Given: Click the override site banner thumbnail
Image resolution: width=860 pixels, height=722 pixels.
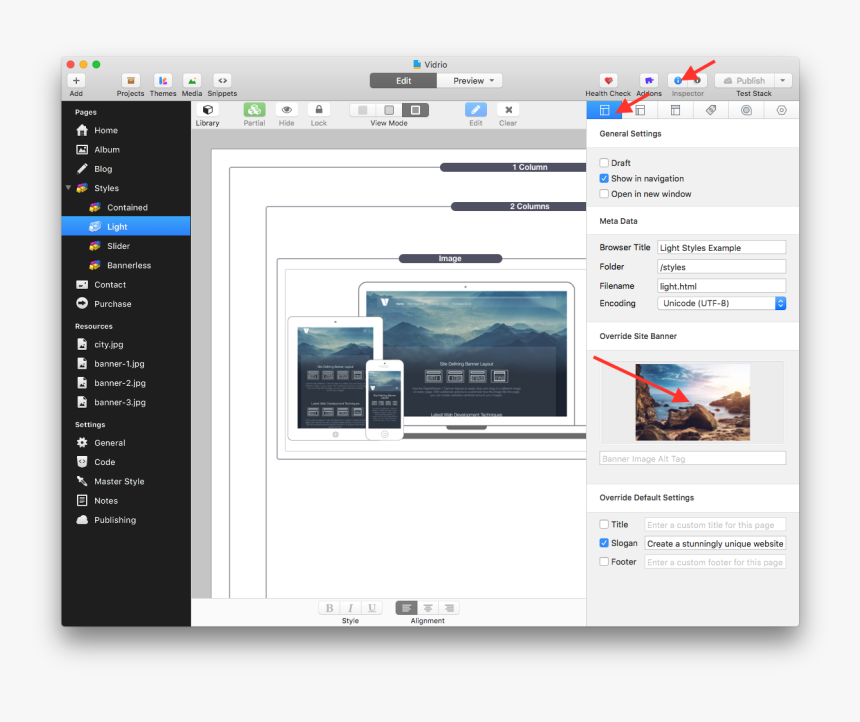Looking at the screenshot, I should click(x=692, y=402).
